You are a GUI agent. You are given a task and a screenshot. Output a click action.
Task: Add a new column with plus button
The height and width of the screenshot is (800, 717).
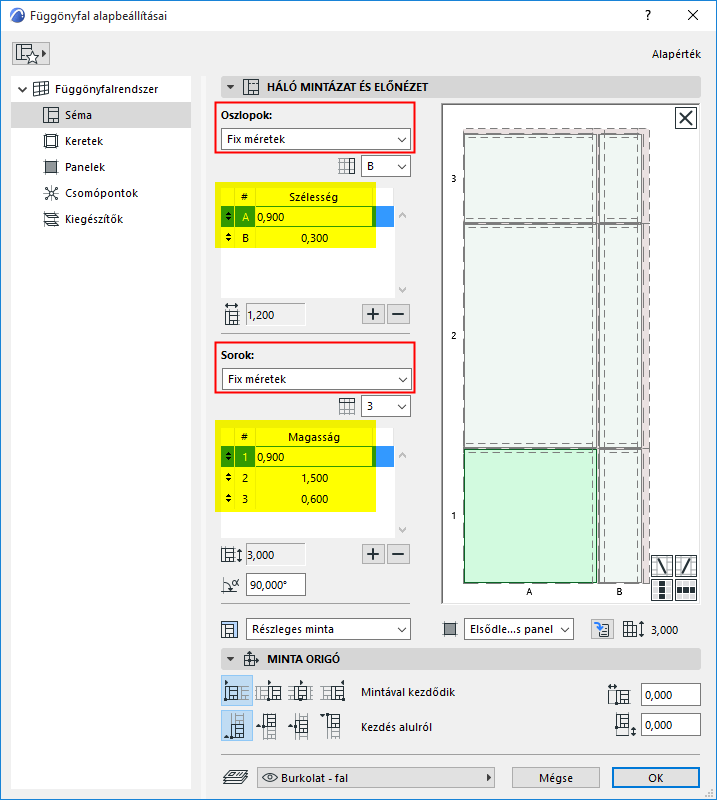tap(373, 314)
